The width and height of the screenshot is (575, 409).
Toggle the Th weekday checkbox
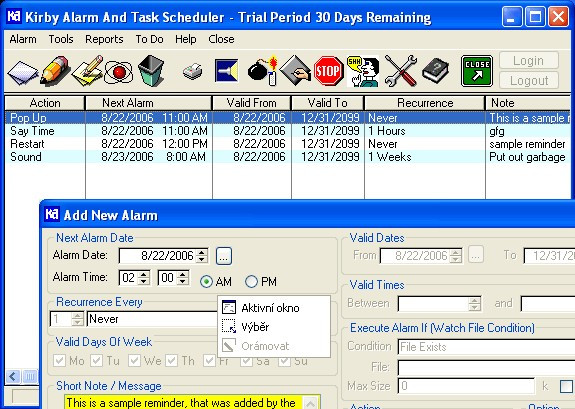coord(172,361)
